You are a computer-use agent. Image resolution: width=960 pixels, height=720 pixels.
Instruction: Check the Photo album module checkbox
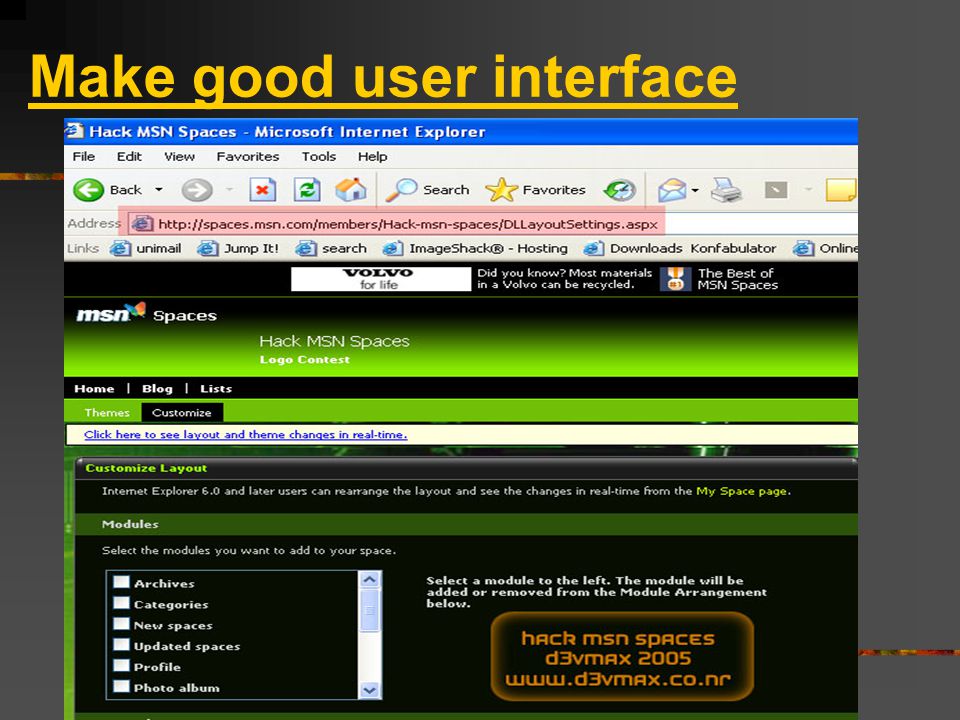121,686
